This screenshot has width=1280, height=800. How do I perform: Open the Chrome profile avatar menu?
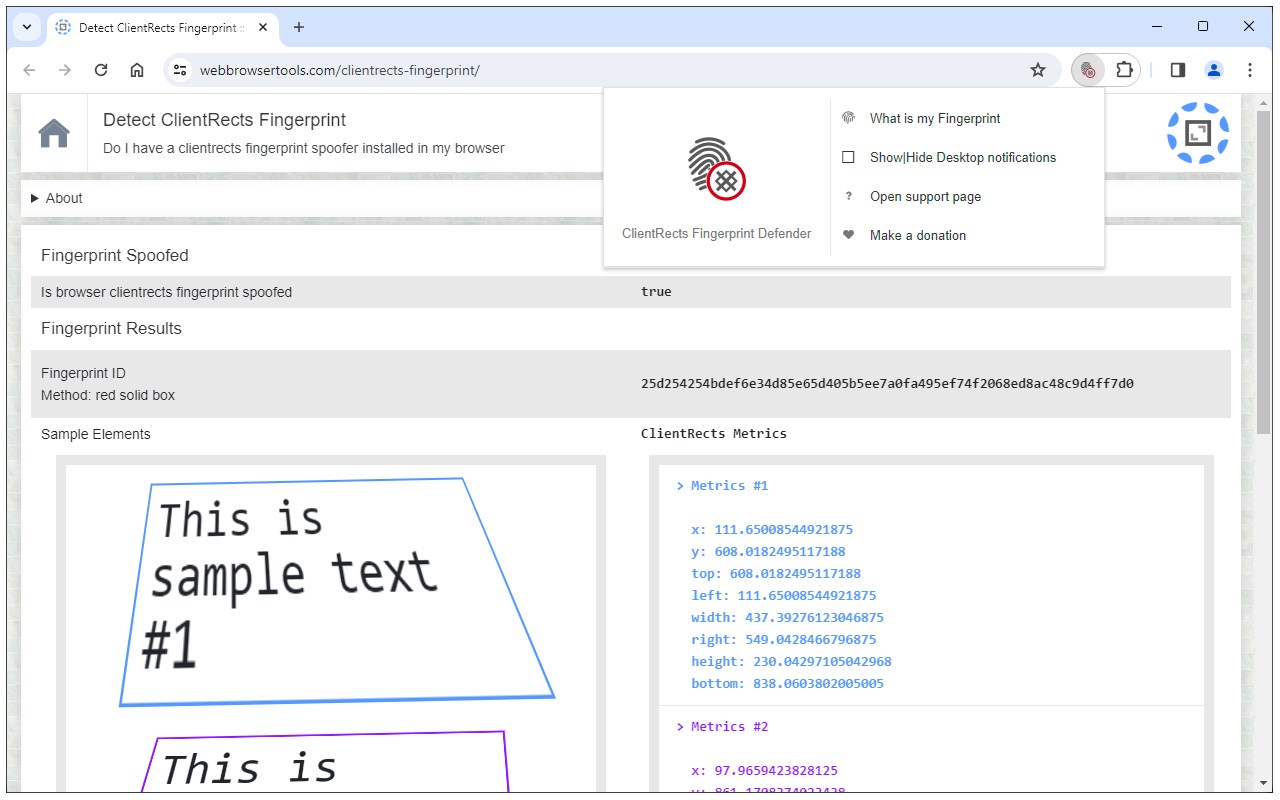[1214, 70]
